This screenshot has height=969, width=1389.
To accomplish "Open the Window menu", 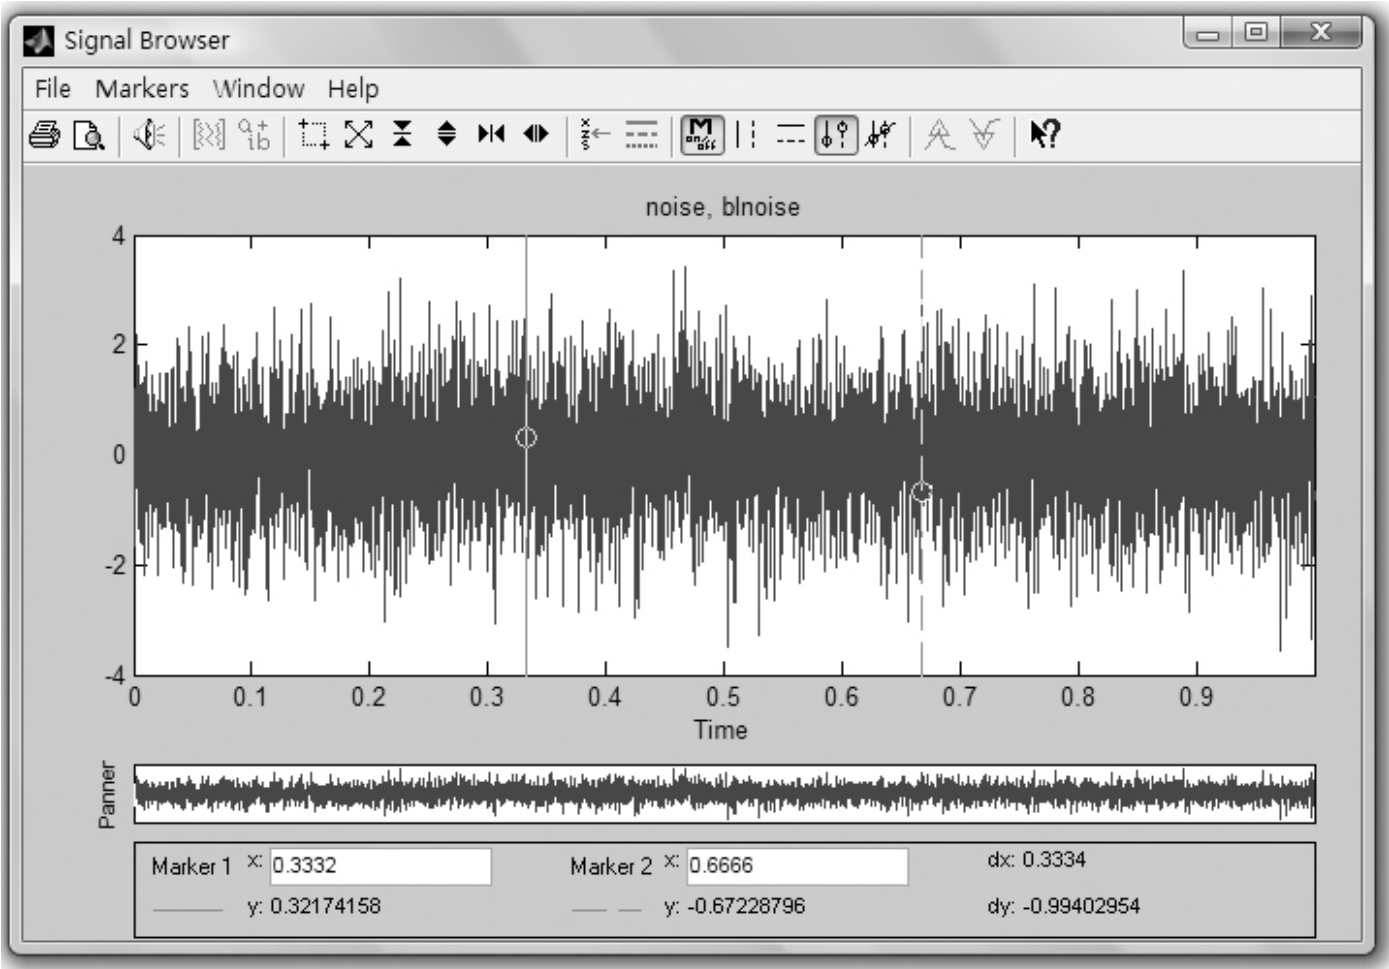I will (x=259, y=89).
